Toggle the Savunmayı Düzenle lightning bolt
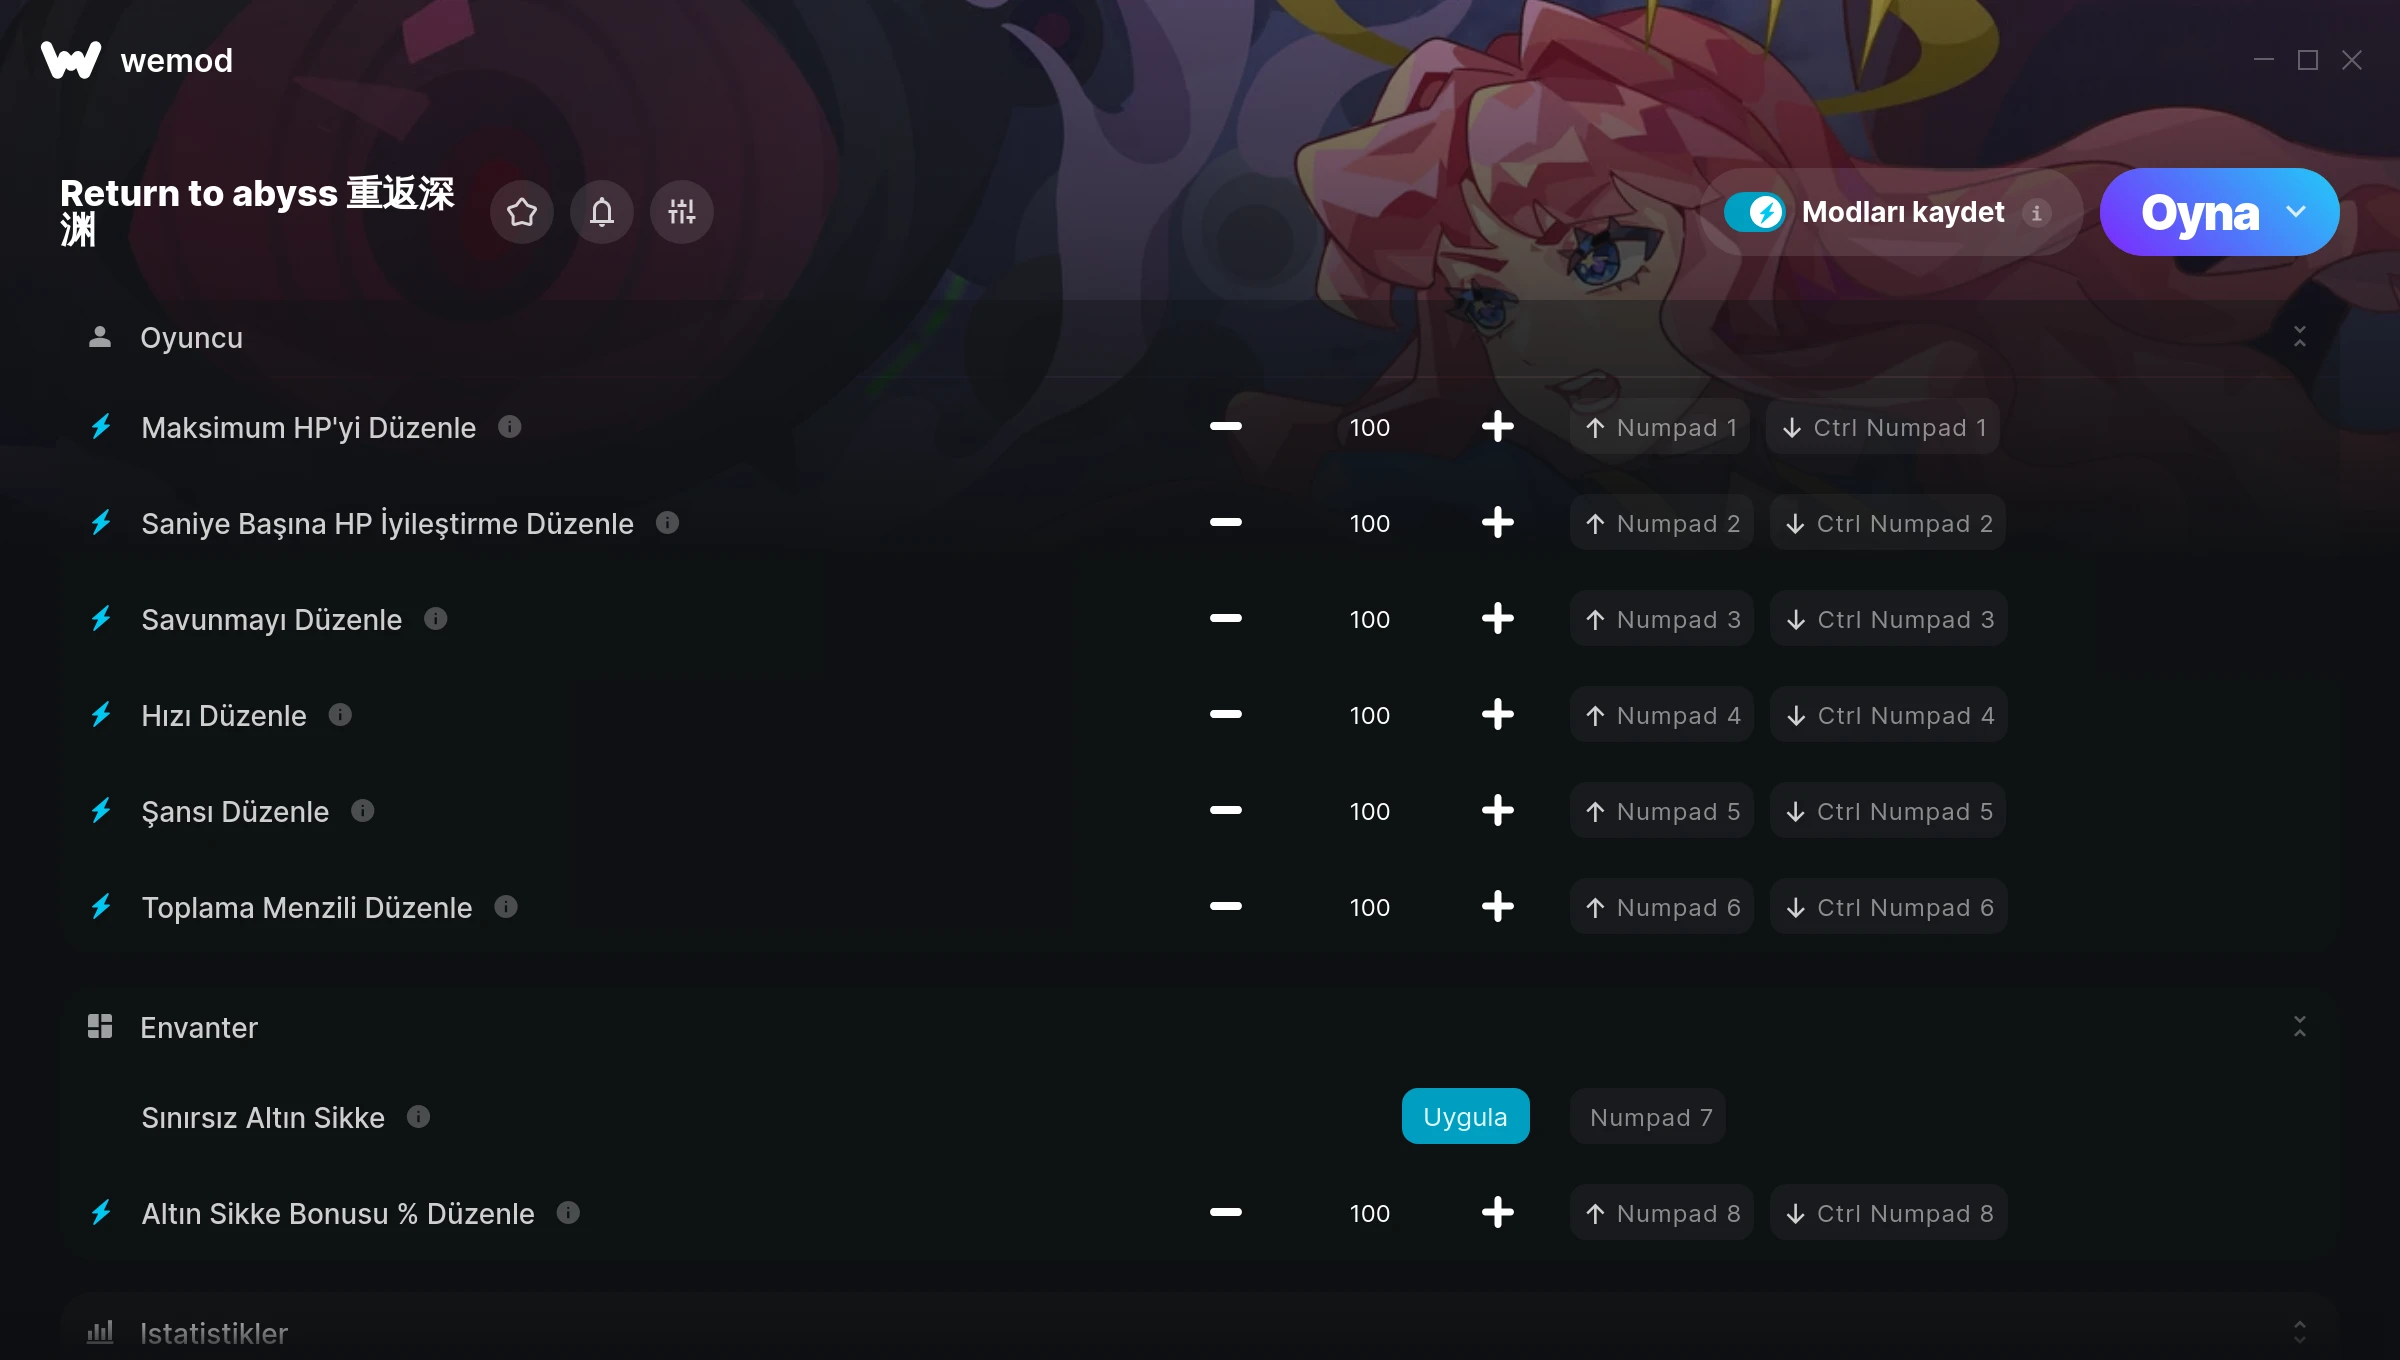2400x1360 pixels. (x=101, y=619)
